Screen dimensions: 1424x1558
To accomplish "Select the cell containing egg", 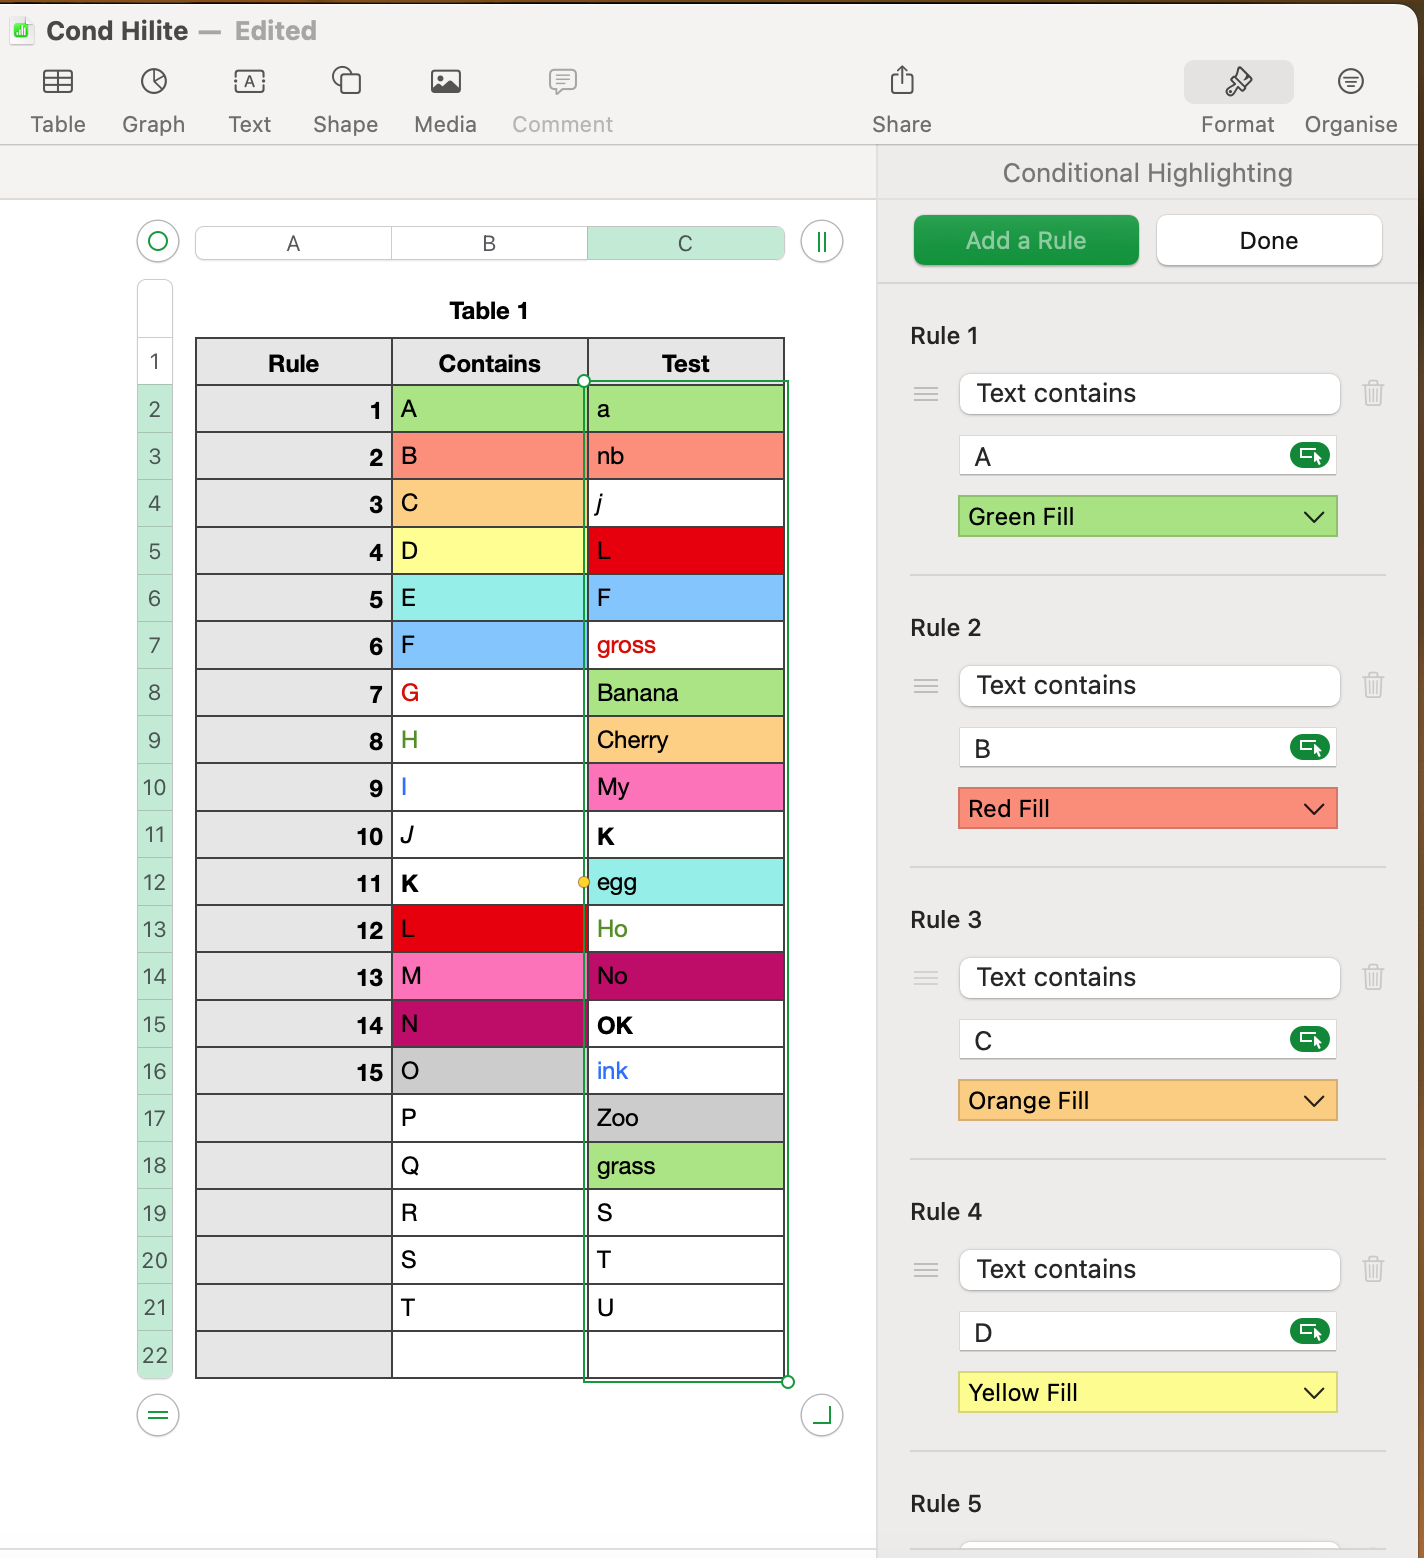I will coord(686,882).
